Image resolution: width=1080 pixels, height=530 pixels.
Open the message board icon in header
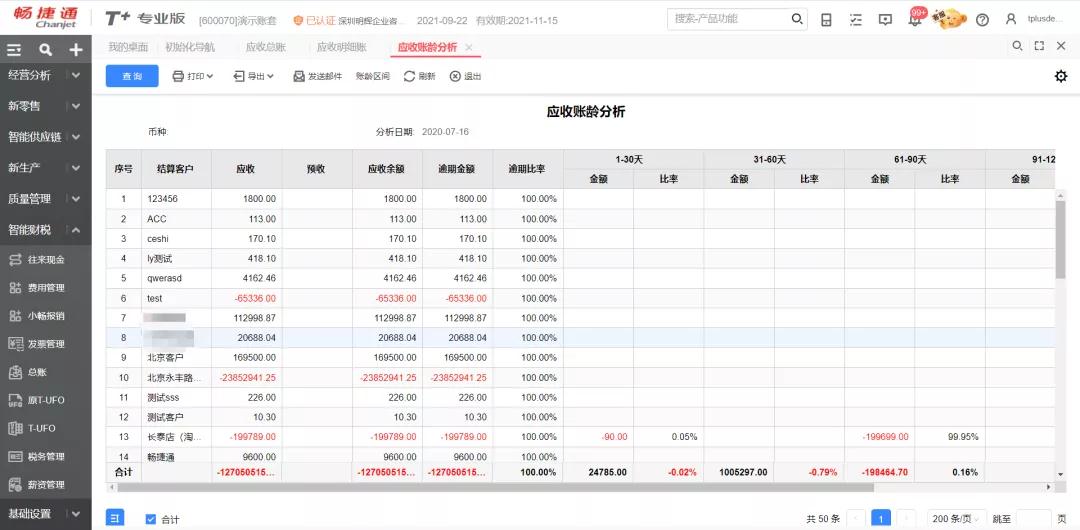tap(886, 19)
